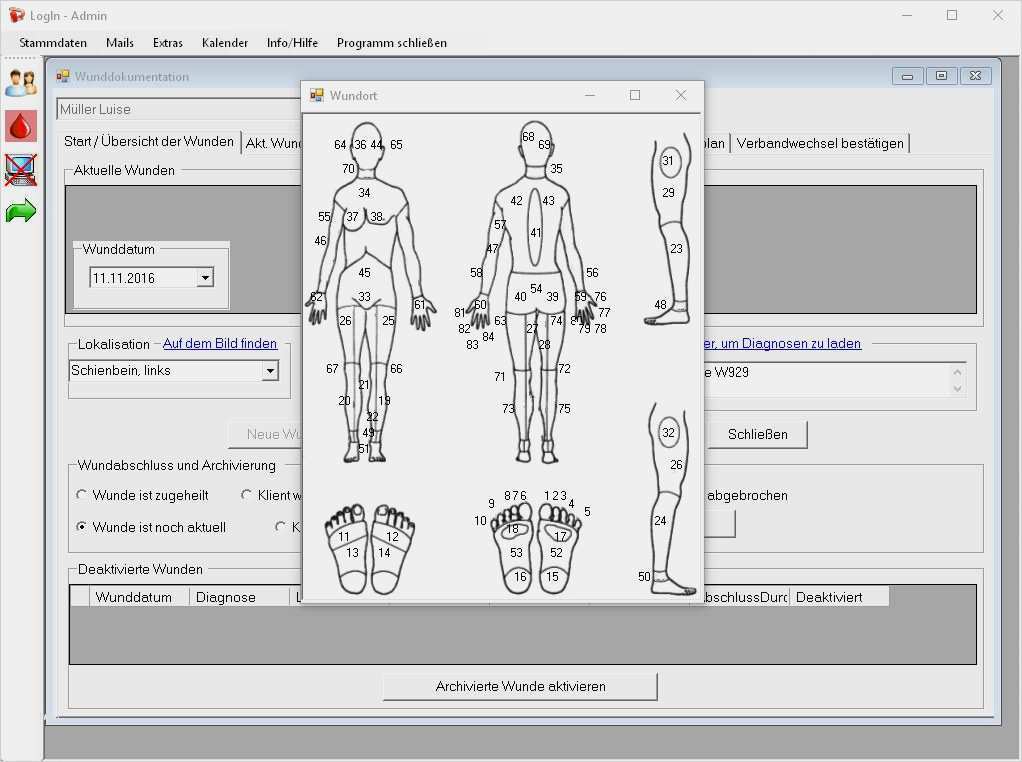Expand the Lokalisation dropdown Schienbein, links
This screenshot has height=762, width=1022.
click(270, 371)
